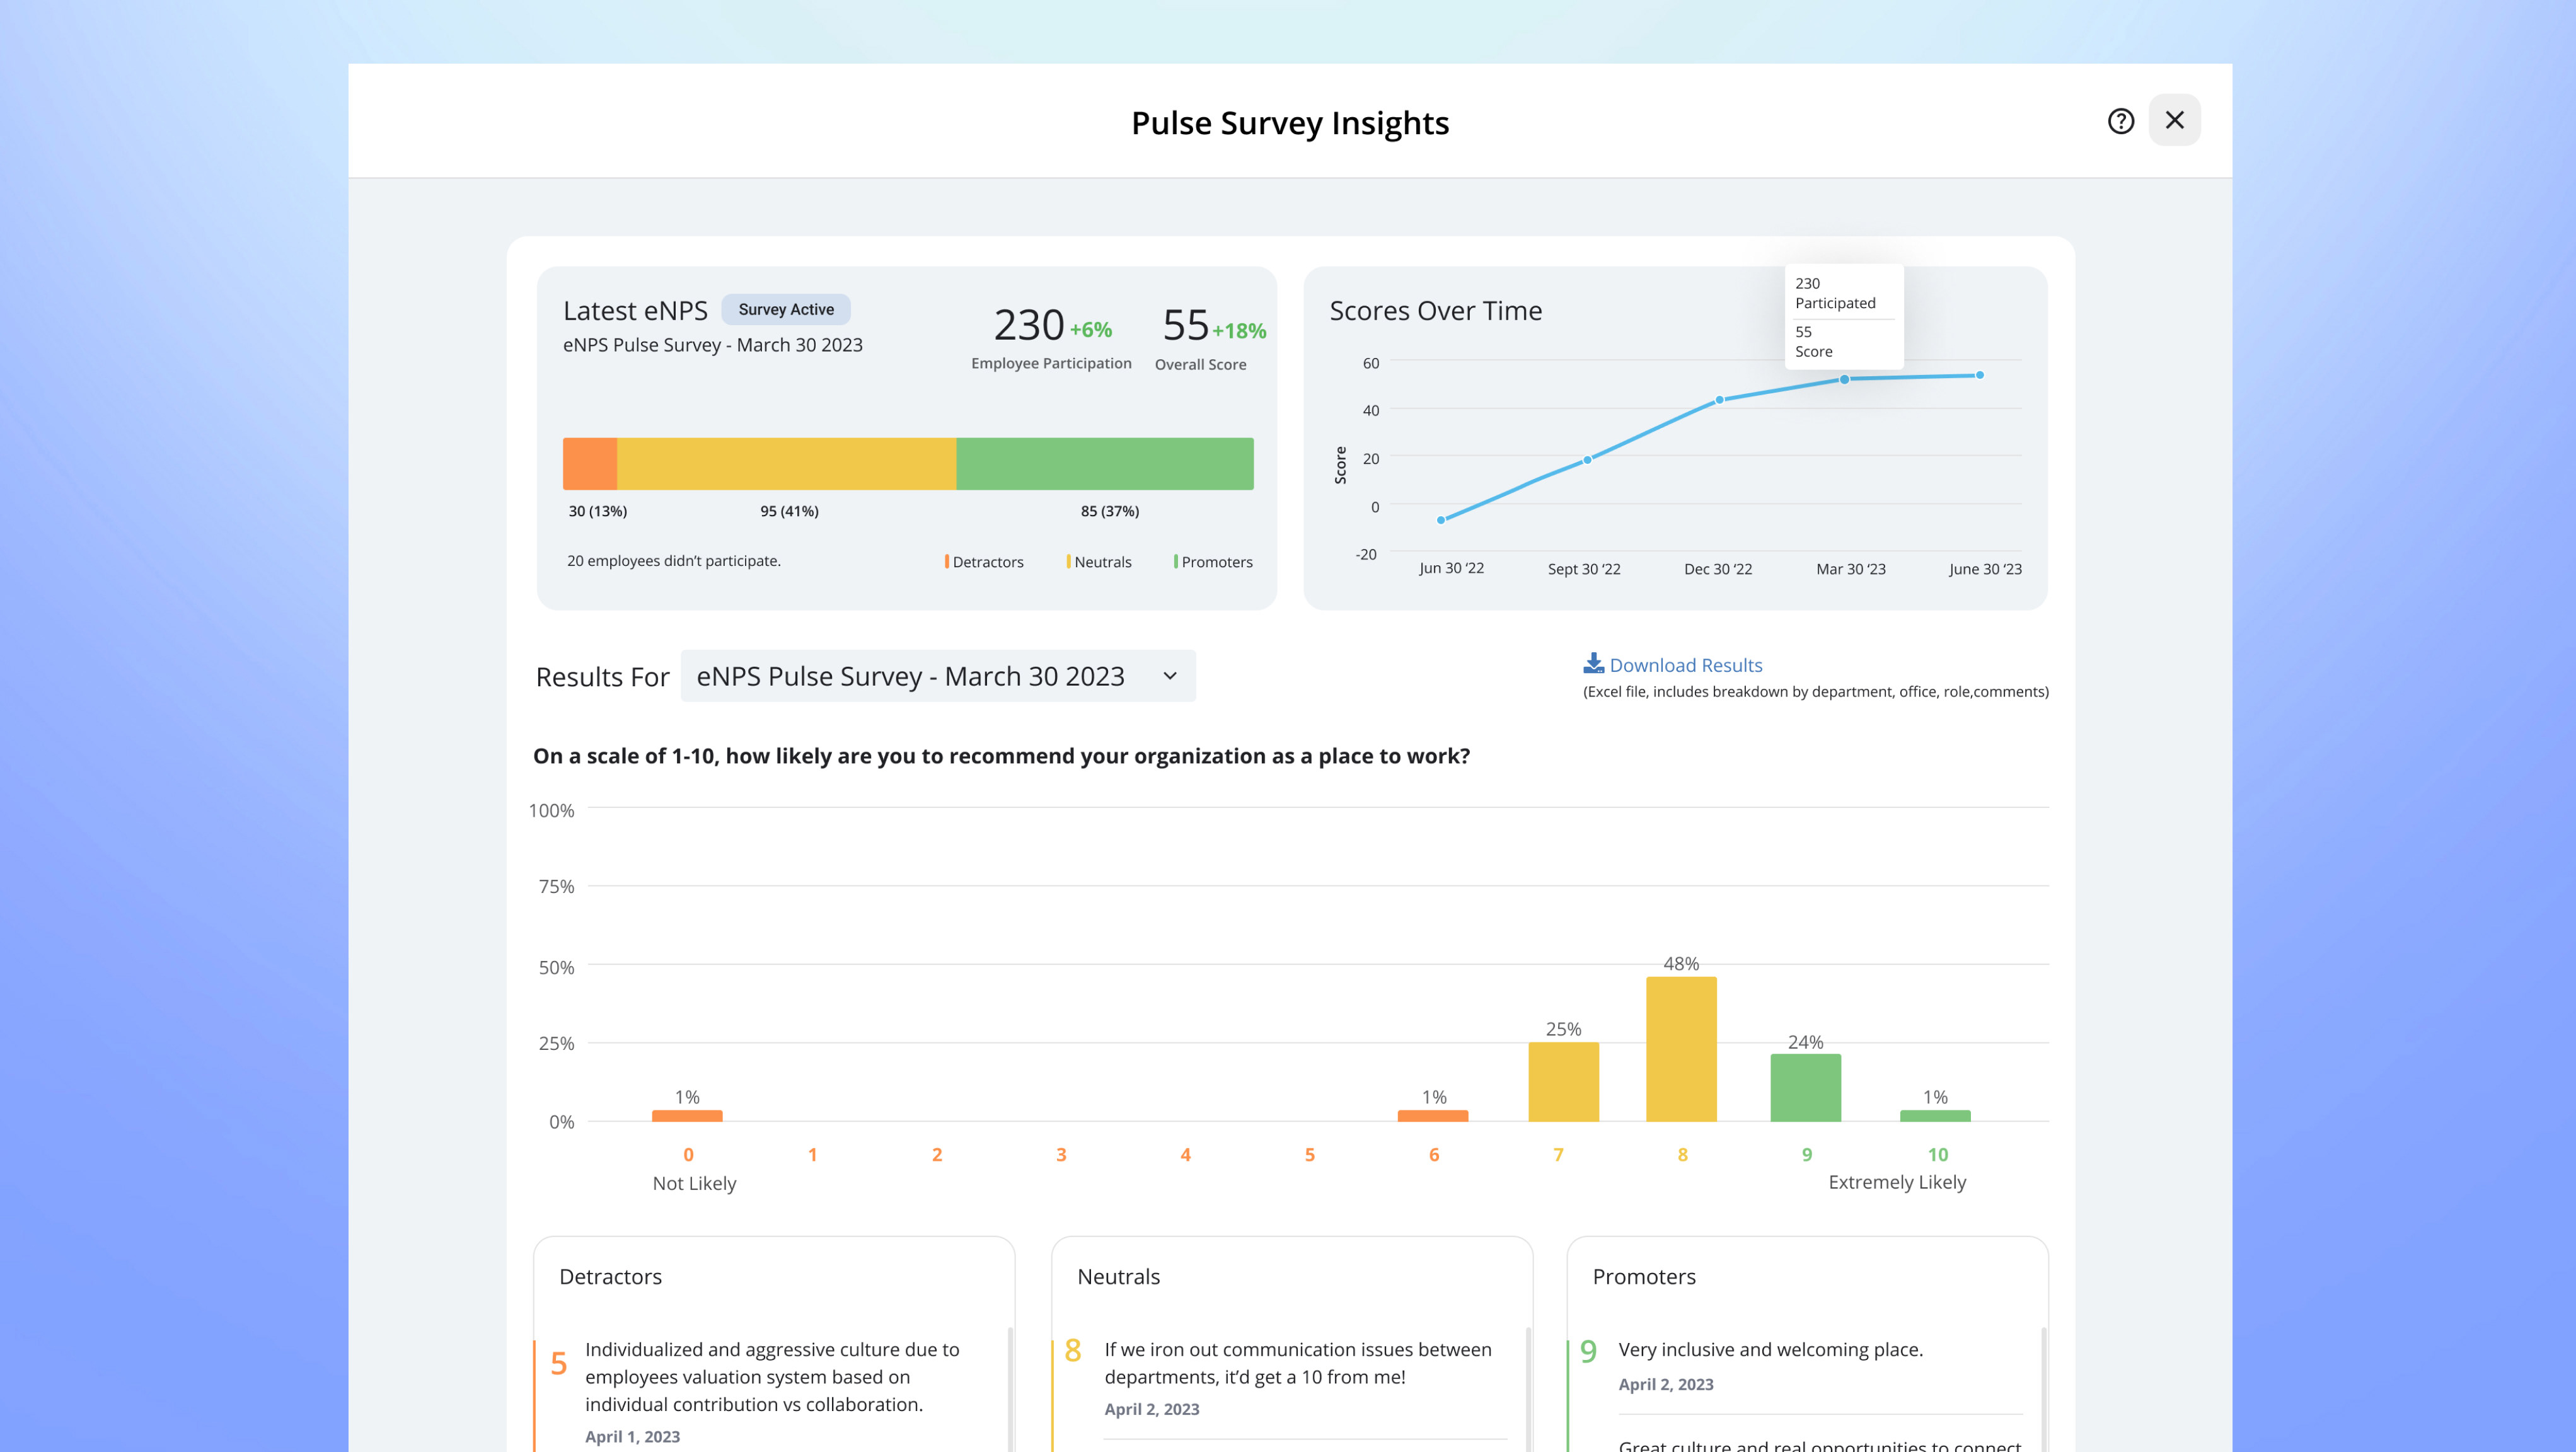Viewport: 2576px width, 1452px height.
Task: Close the Pulse Survey Insights dialog
Action: pos(2174,120)
